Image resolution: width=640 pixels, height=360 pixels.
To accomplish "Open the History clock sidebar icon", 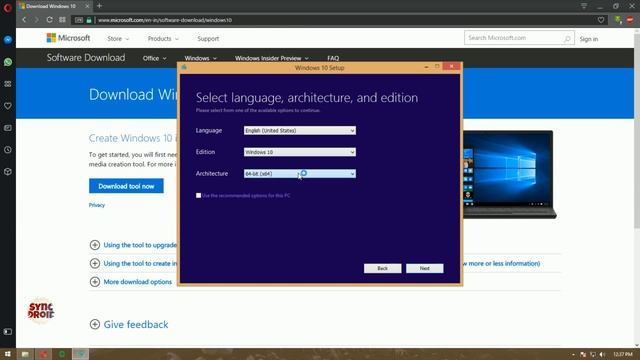I will pyautogui.click(x=8, y=150).
